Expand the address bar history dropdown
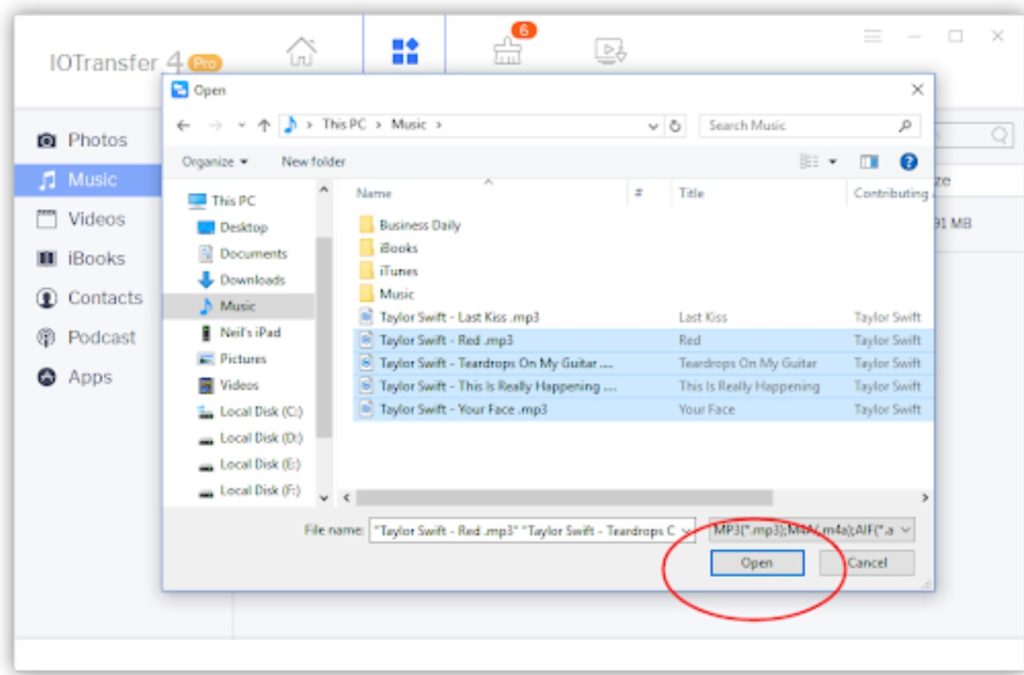Screen dimensions: 1024x675 point(652,127)
